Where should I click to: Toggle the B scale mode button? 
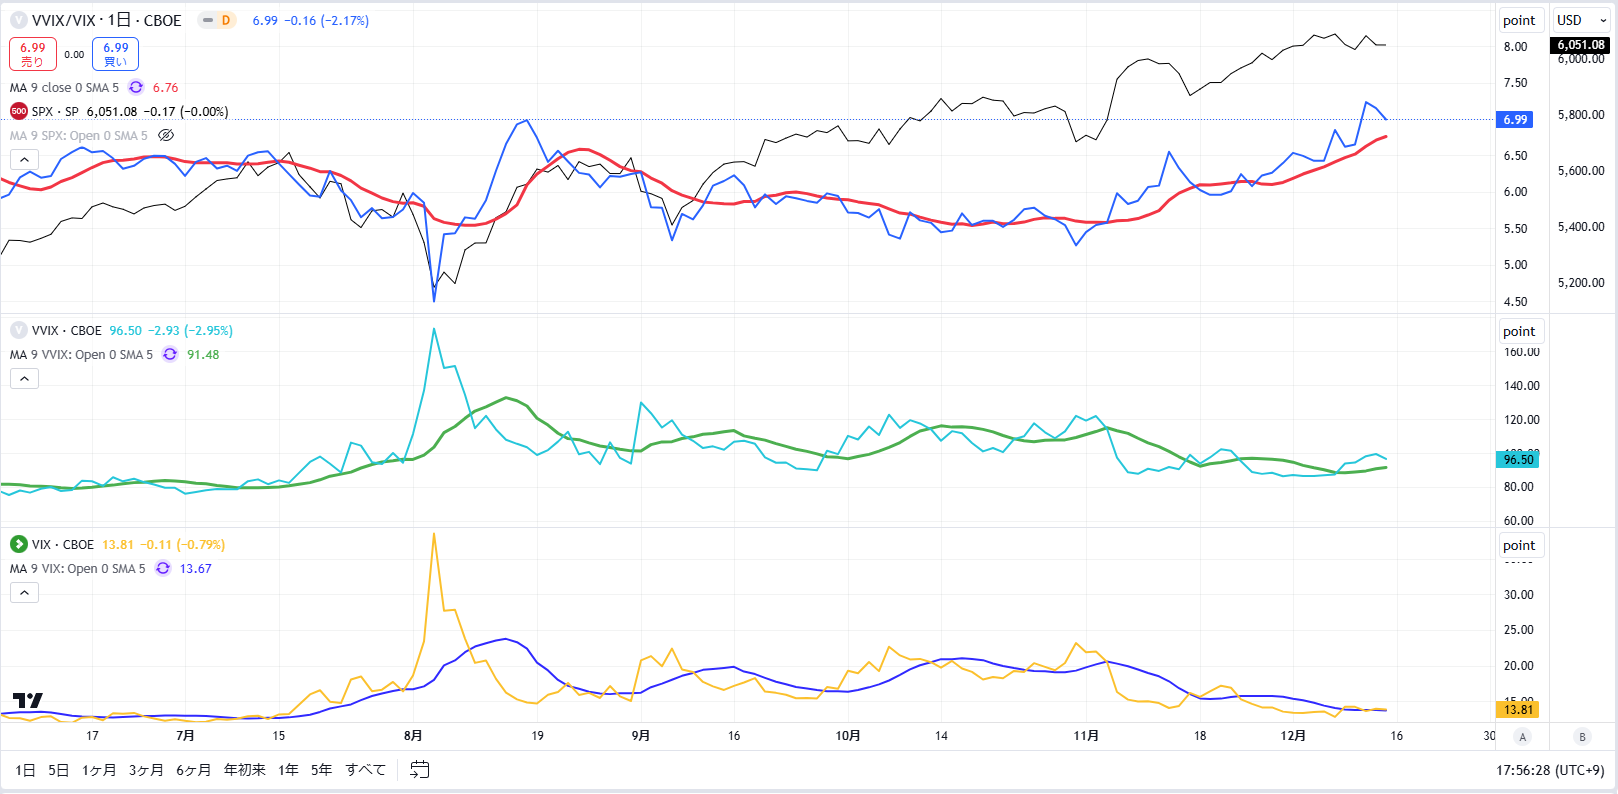coord(1582,736)
